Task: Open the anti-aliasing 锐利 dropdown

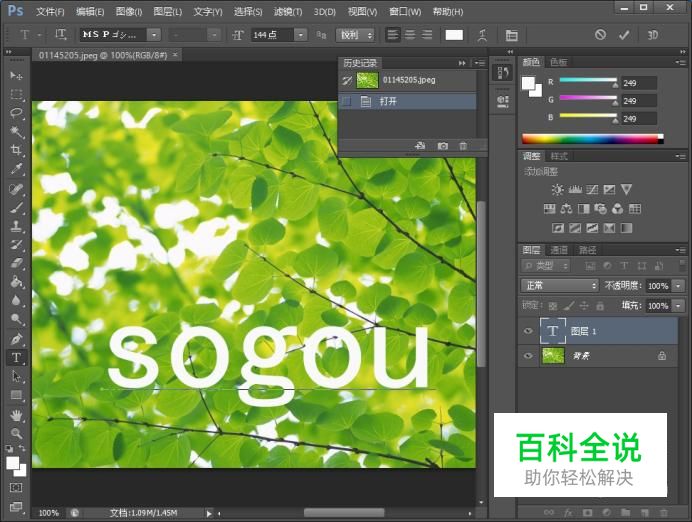Action: point(355,34)
